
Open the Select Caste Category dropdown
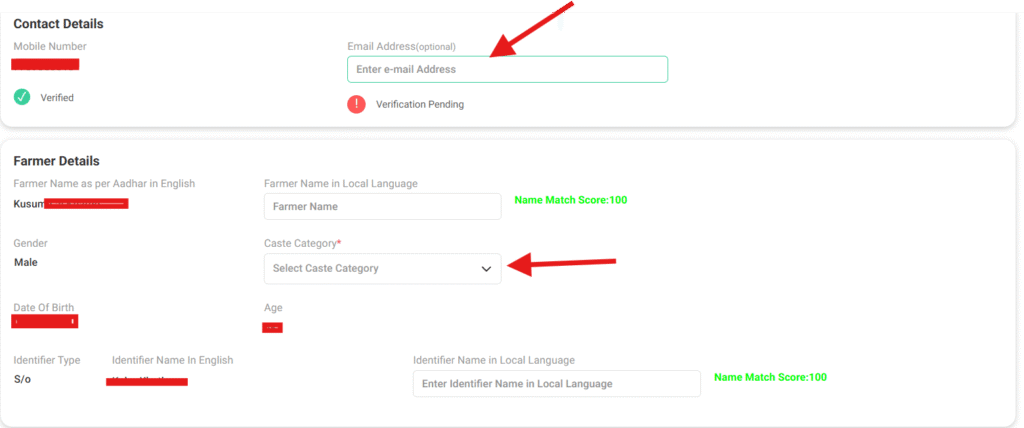[382, 268]
